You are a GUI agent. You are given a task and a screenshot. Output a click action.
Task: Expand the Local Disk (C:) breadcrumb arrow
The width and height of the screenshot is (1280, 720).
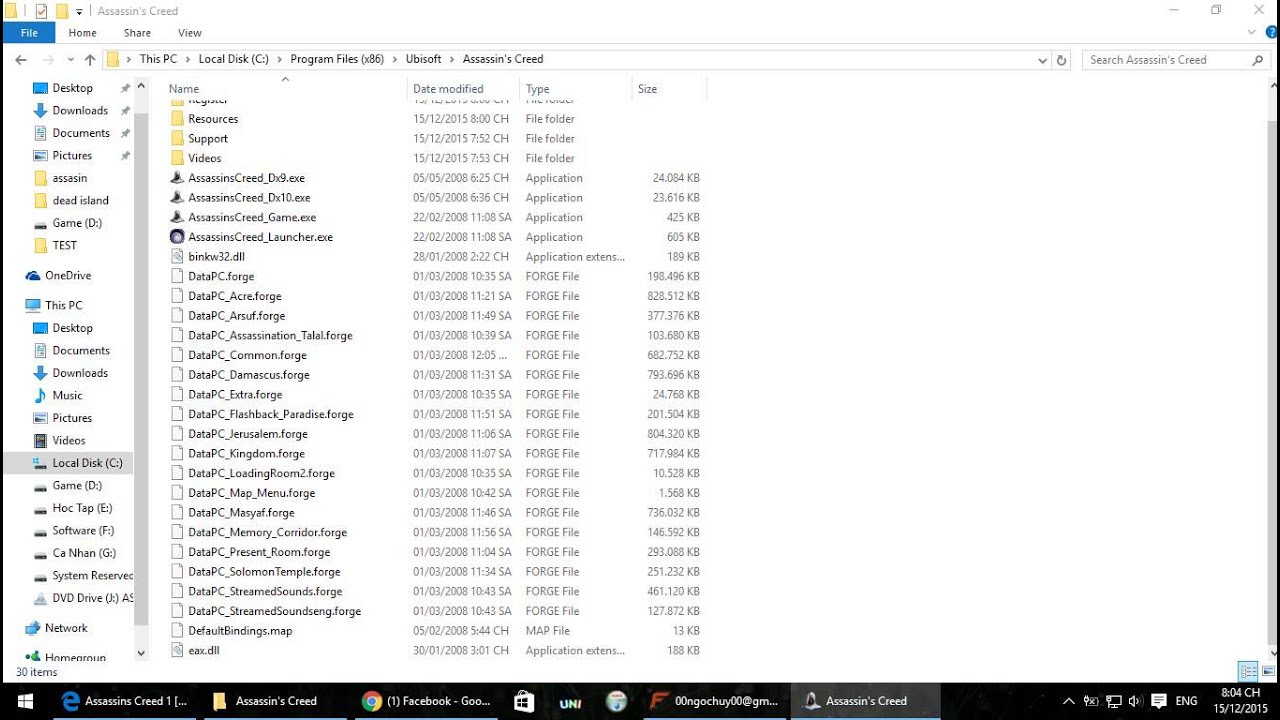pos(280,60)
